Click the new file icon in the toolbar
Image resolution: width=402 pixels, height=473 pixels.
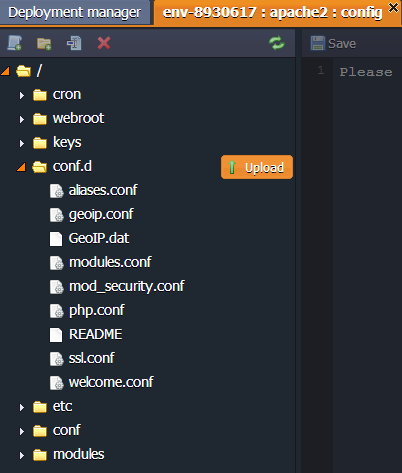pos(15,43)
